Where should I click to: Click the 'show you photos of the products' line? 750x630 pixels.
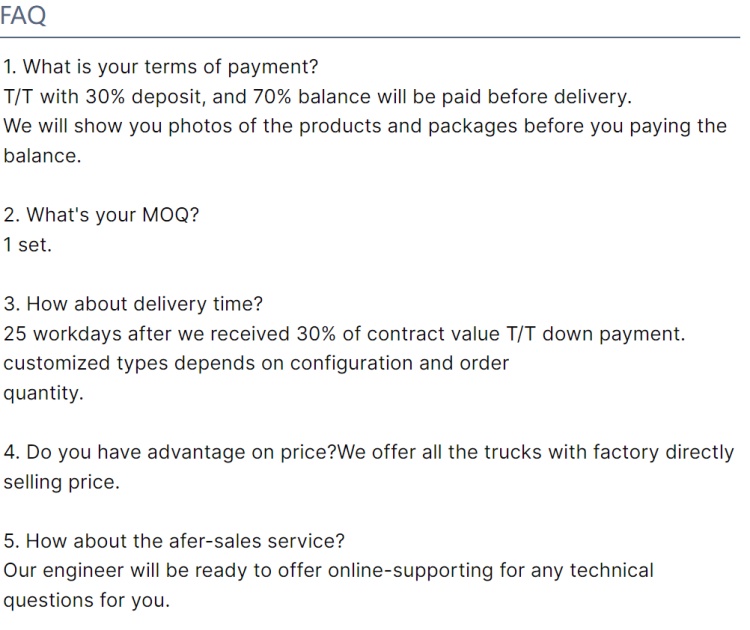tap(365, 127)
